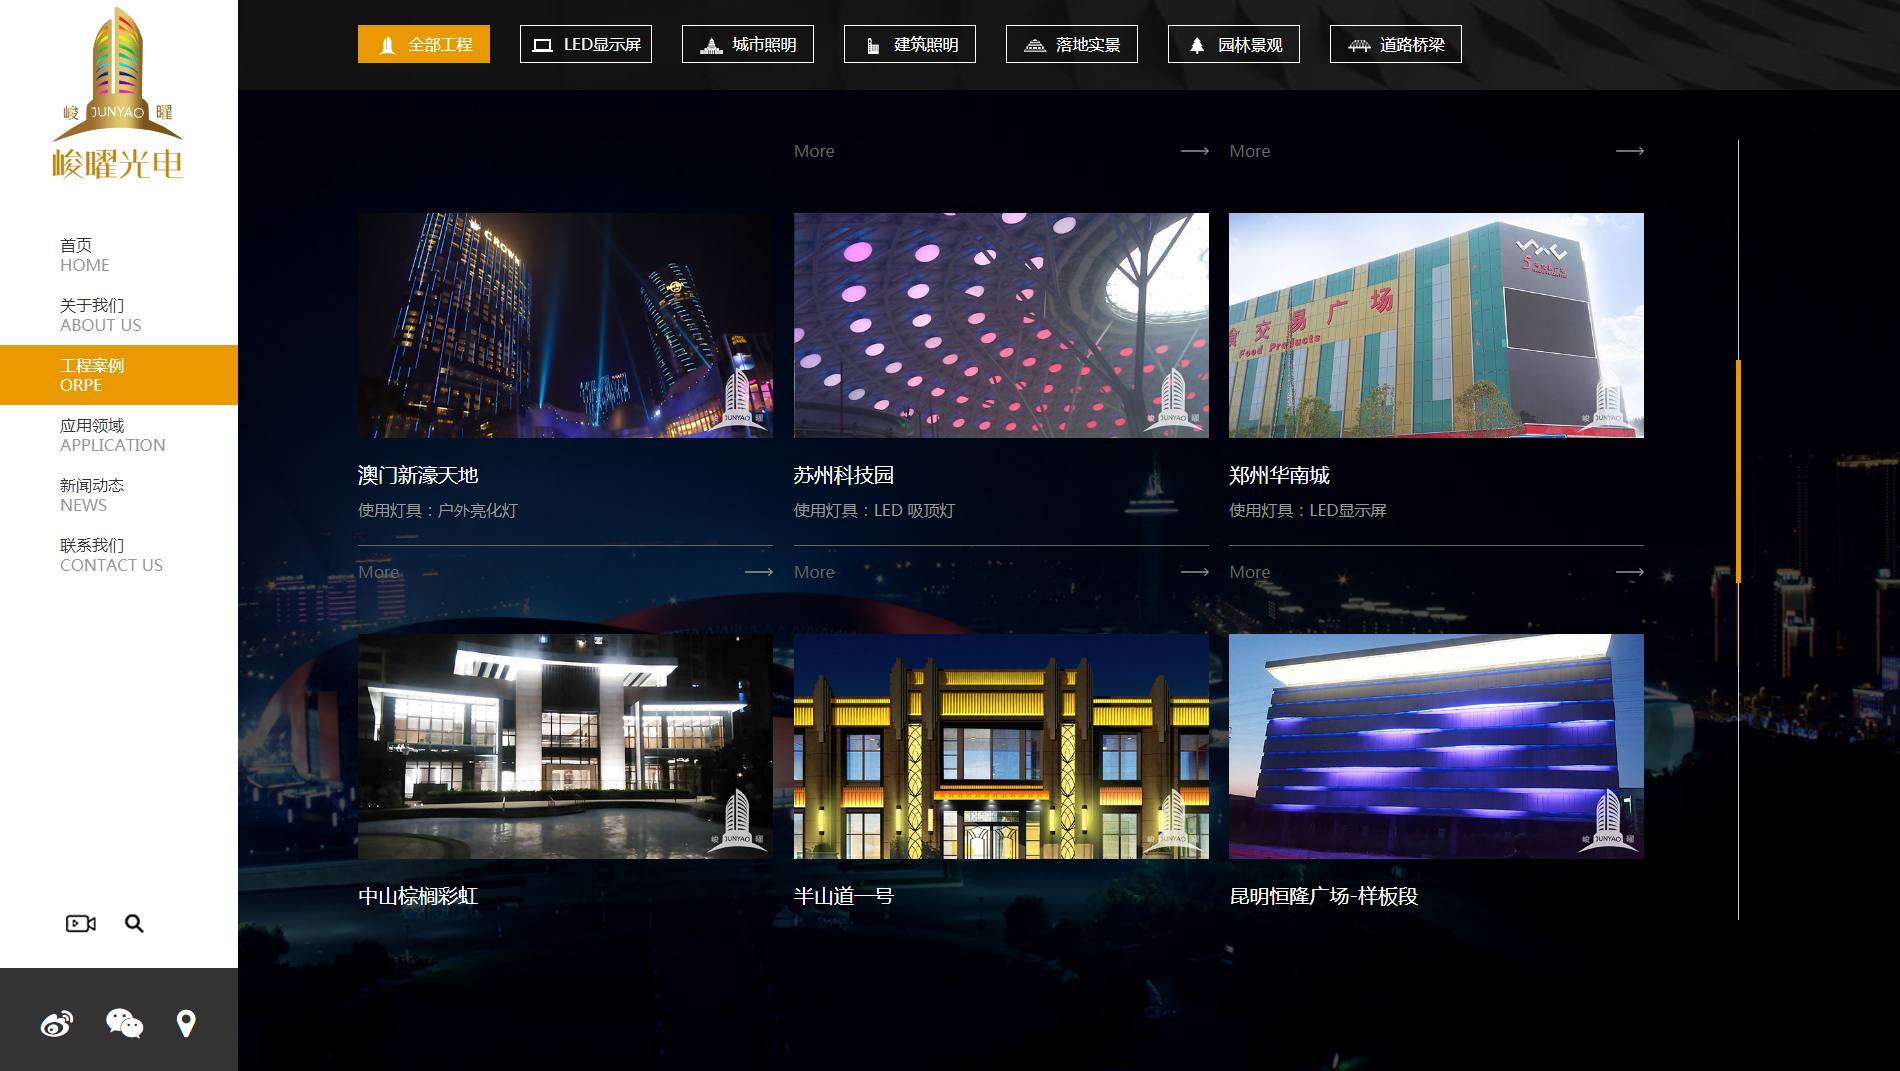Open the 昆明恒隆广场-样板段 project title
Screen dimensions: 1900x1071
pos(1323,896)
